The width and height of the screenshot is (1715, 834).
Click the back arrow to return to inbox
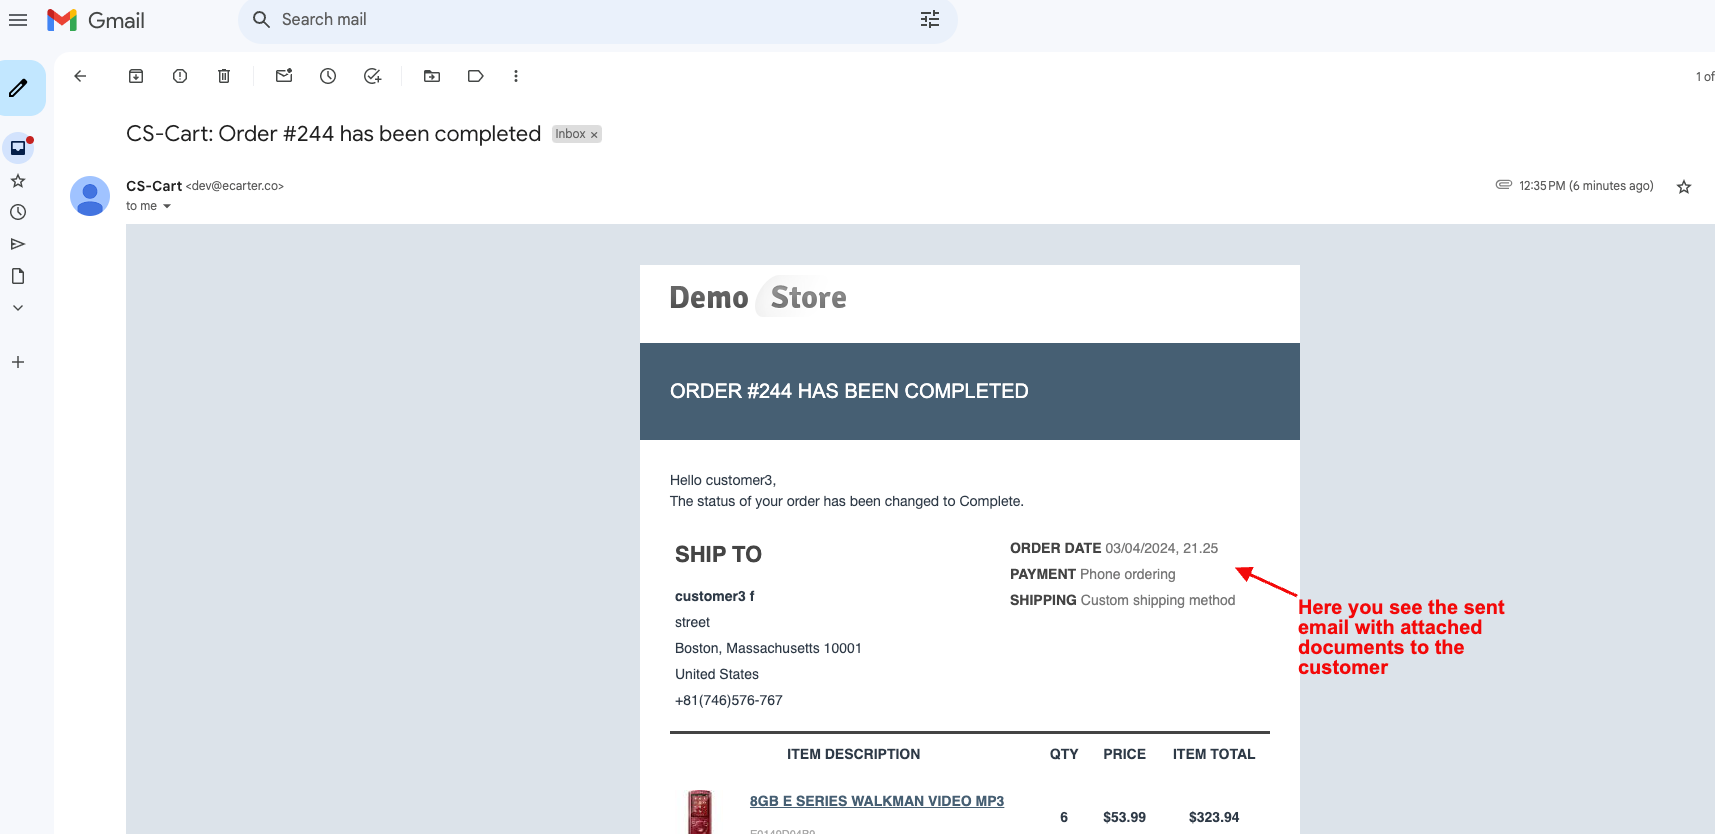pos(81,76)
